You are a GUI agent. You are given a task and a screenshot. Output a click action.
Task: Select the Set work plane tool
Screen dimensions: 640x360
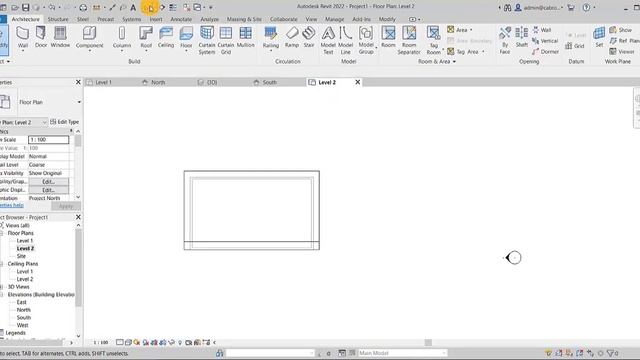coord(599,37)
